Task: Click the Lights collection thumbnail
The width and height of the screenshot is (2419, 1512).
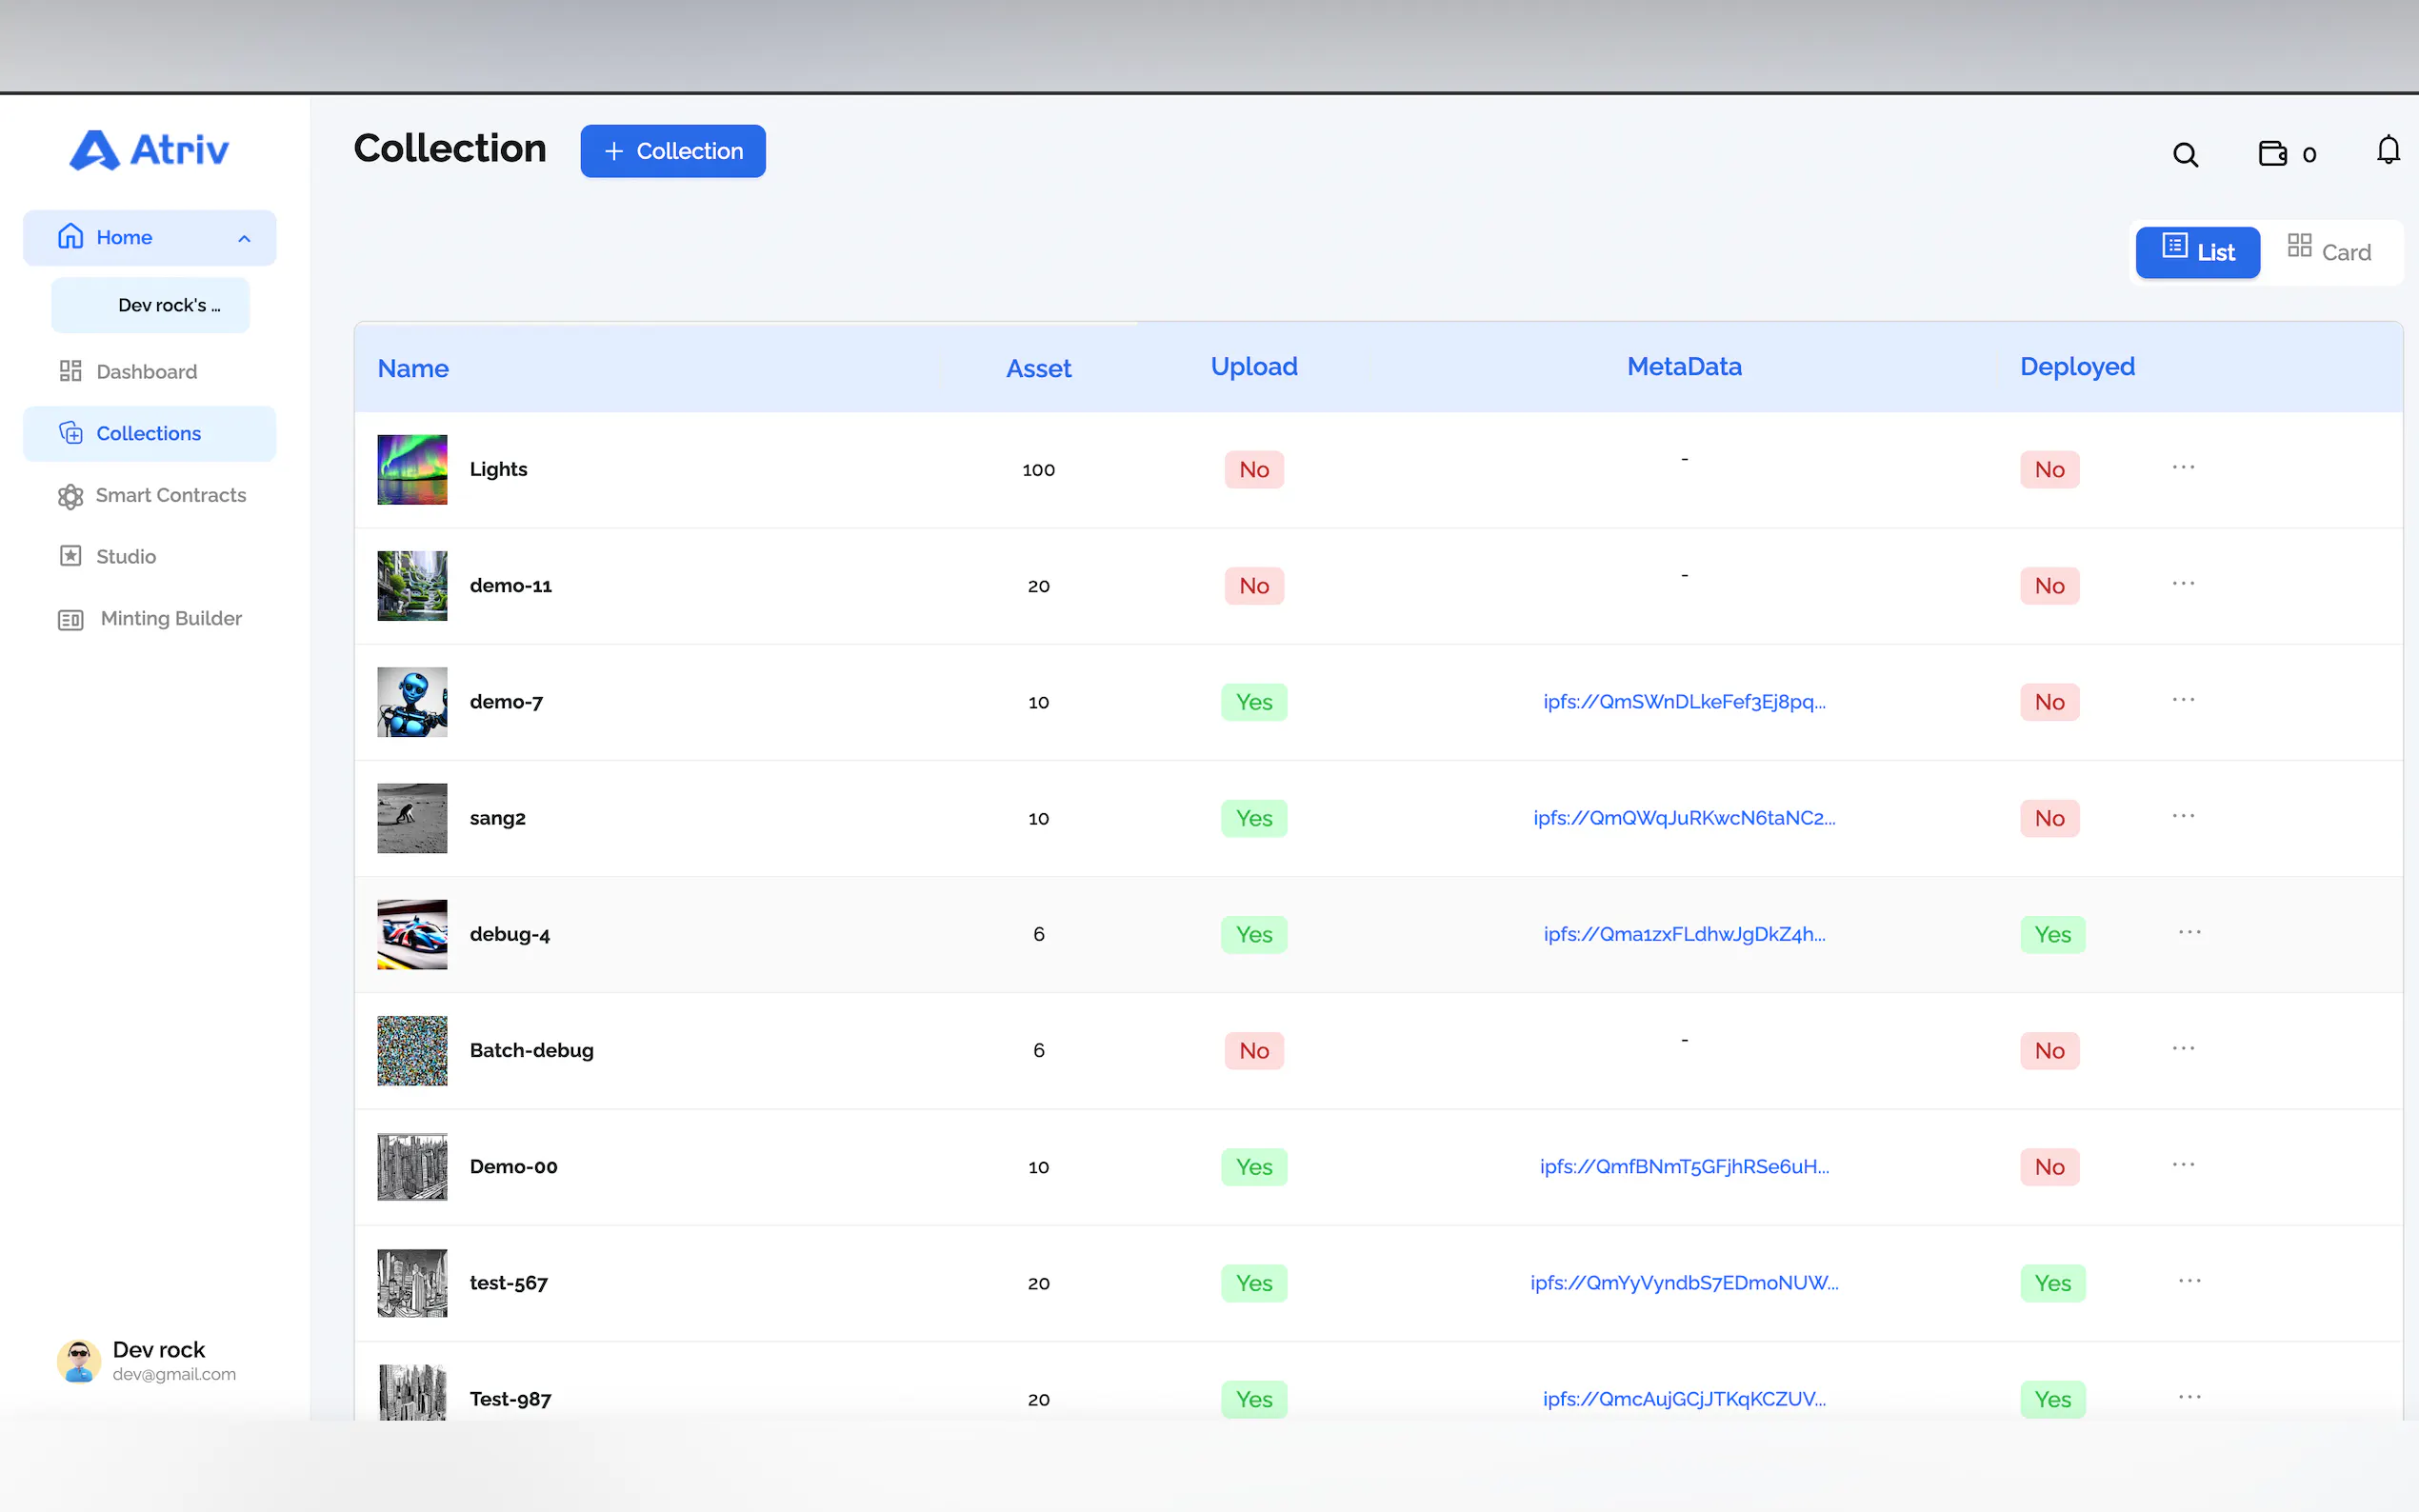Action: pos(412,469)
